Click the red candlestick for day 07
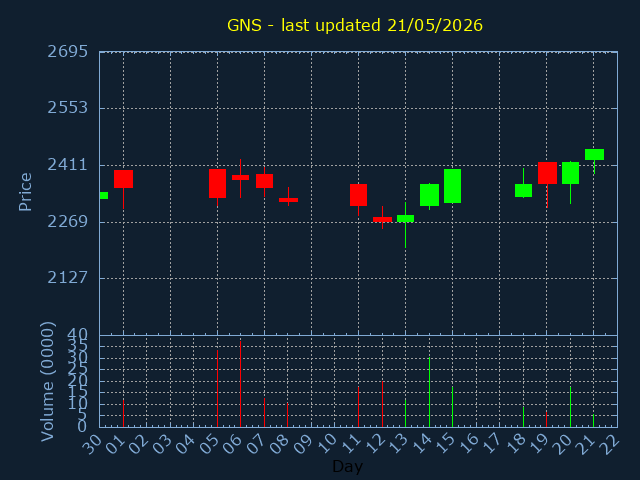 264,181
